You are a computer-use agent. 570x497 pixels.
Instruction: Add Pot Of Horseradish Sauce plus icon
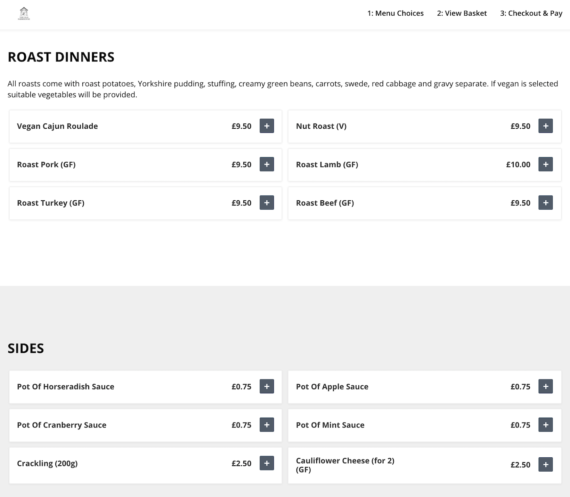pyautogui.click(x=266, y=386)
